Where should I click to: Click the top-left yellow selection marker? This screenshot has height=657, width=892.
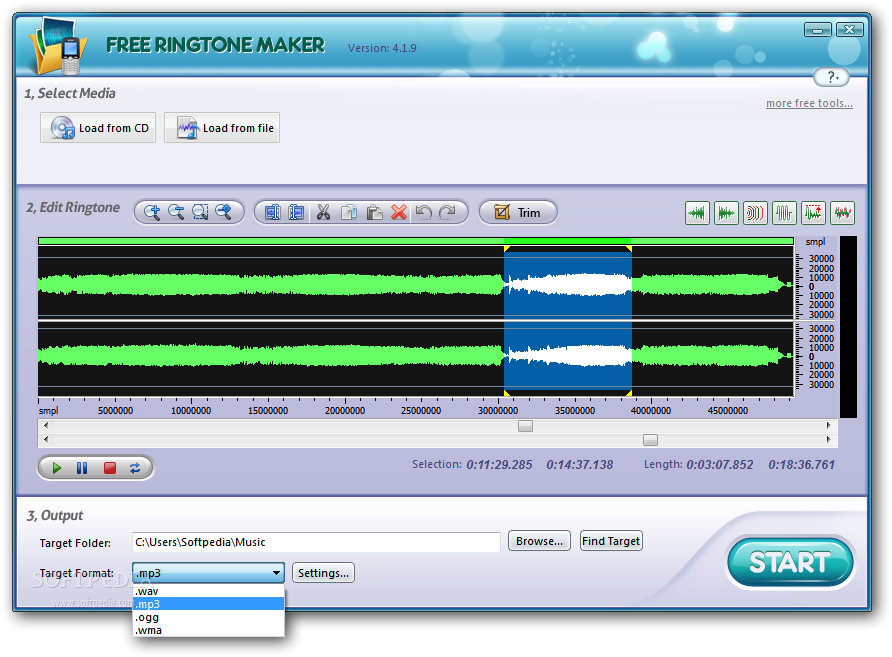pyautogui.click(x=506, y=249)
